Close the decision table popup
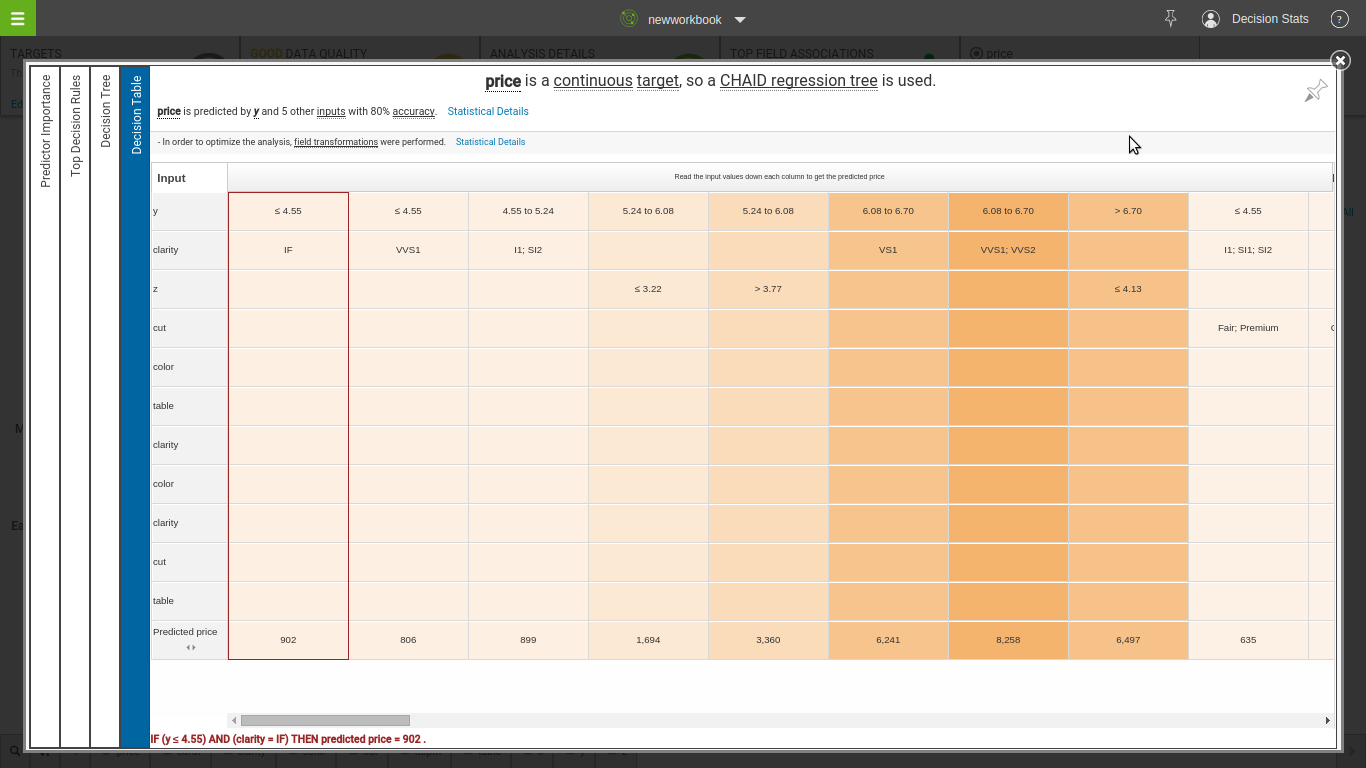The height and width of the screenshot is (768, 1366). (x=1341, y=61)
